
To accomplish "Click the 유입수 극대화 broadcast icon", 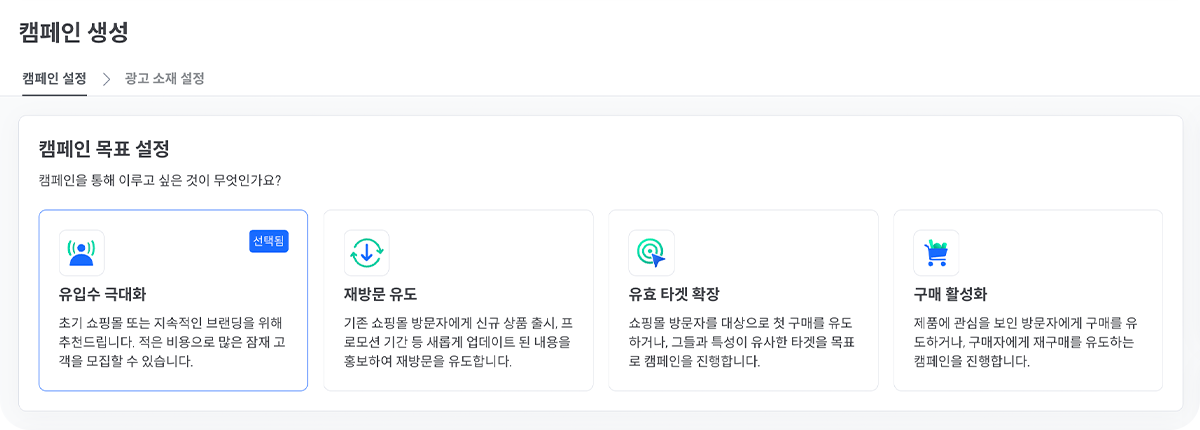I will tap(82, 253).
